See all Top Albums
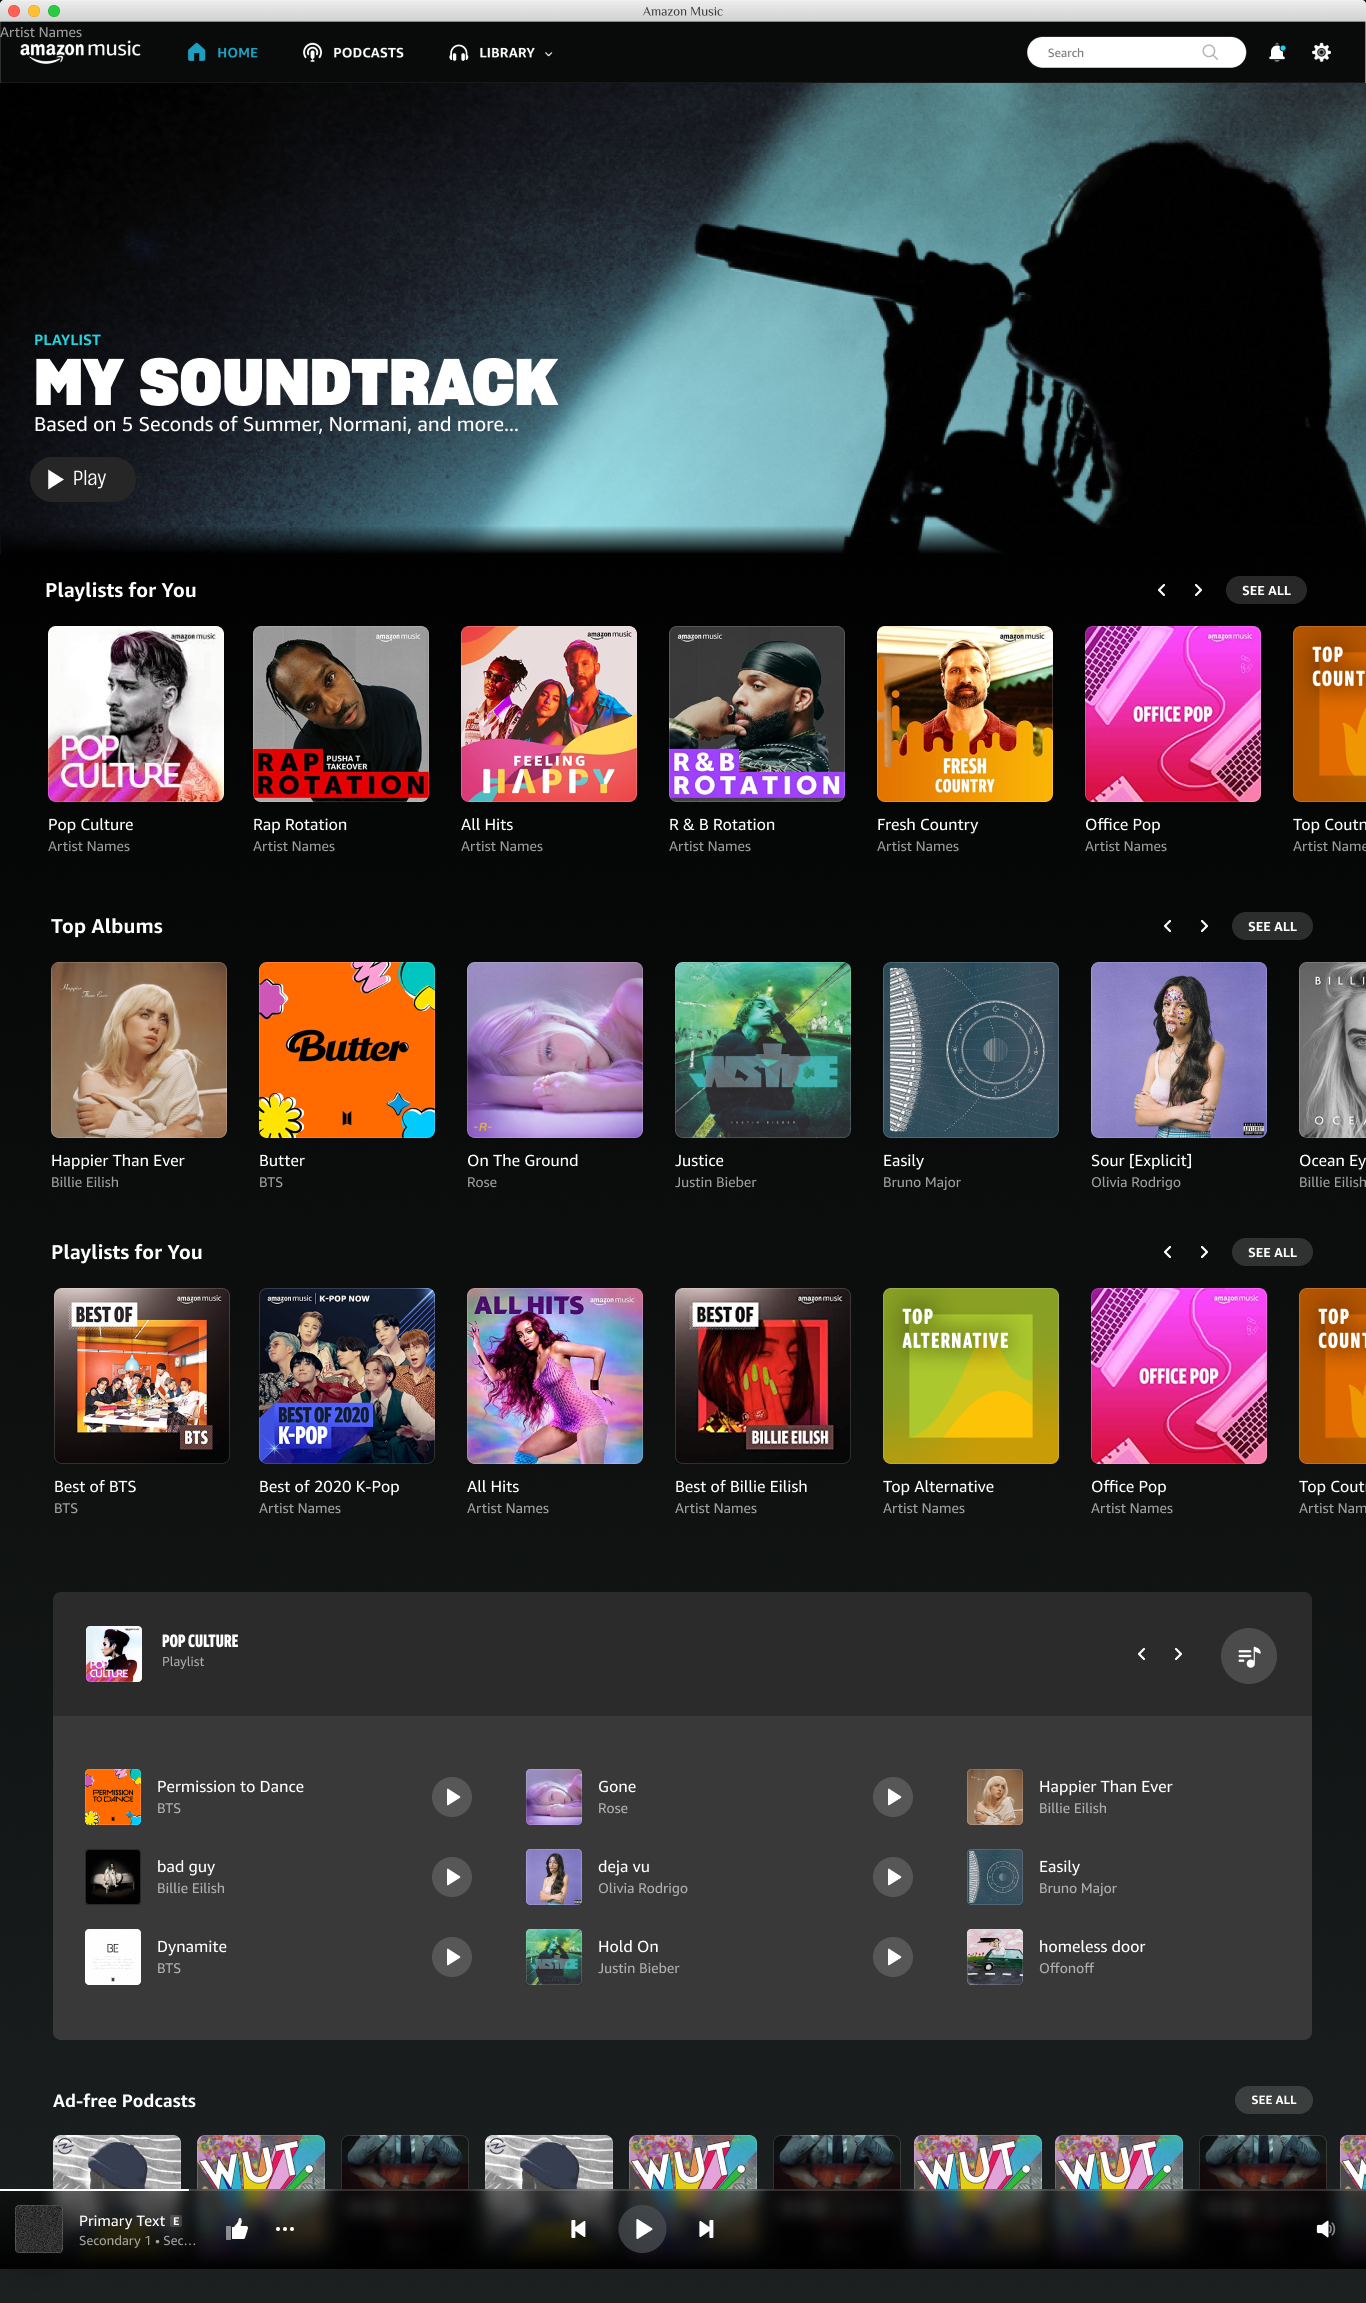Screen dimensions: 1366x2303 [1272, 926]
